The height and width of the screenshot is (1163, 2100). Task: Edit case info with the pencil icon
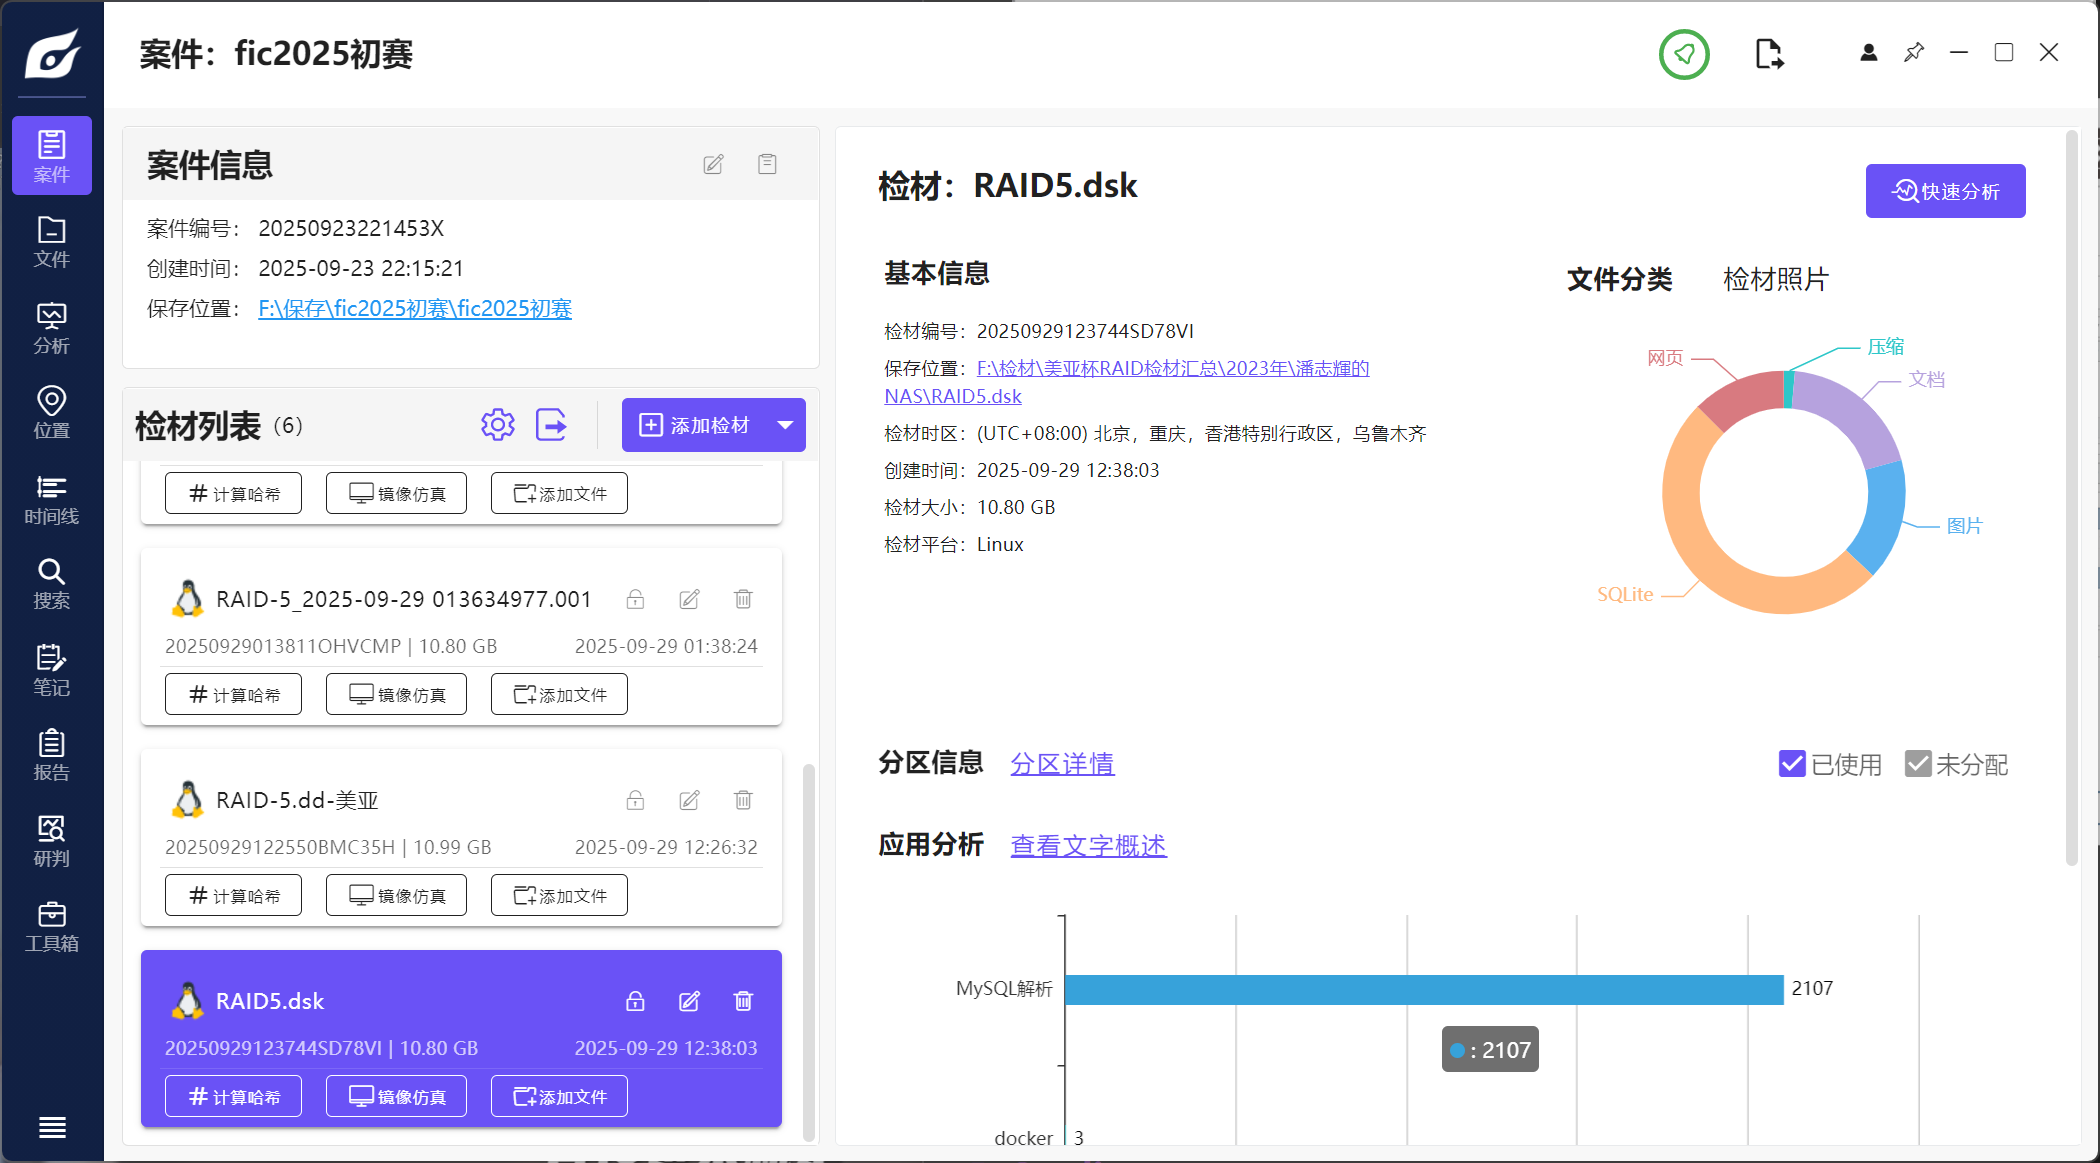pos(713,164)
